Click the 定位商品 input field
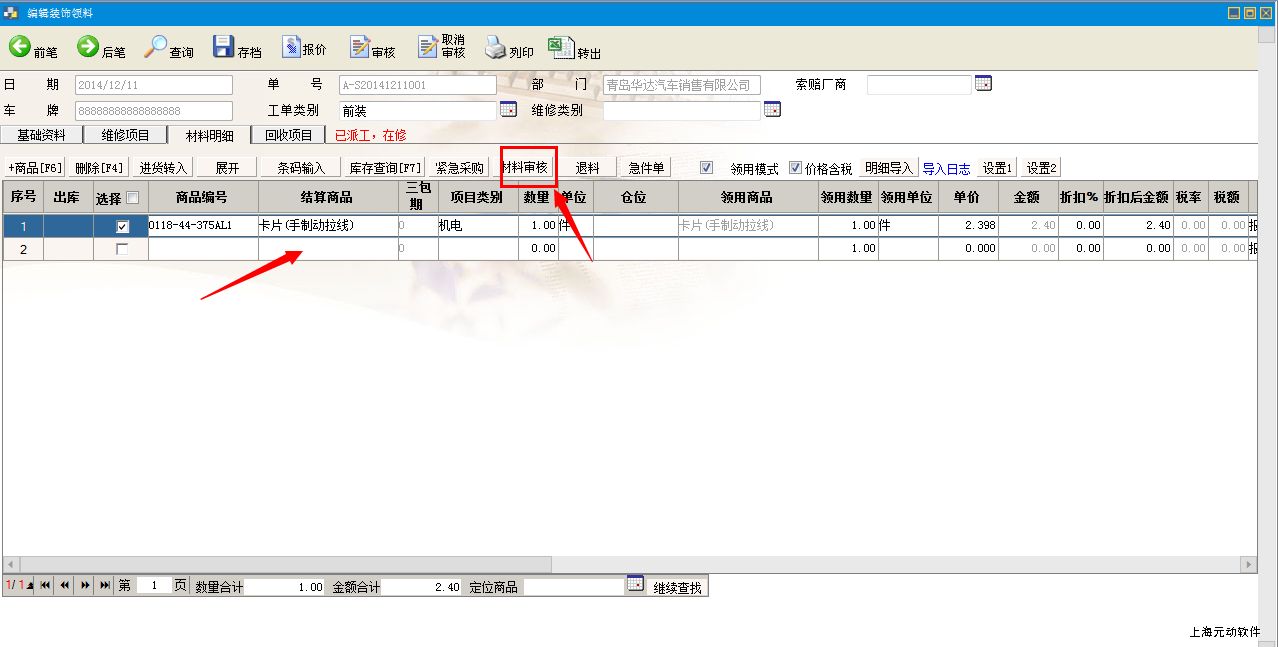 (573, 587)
